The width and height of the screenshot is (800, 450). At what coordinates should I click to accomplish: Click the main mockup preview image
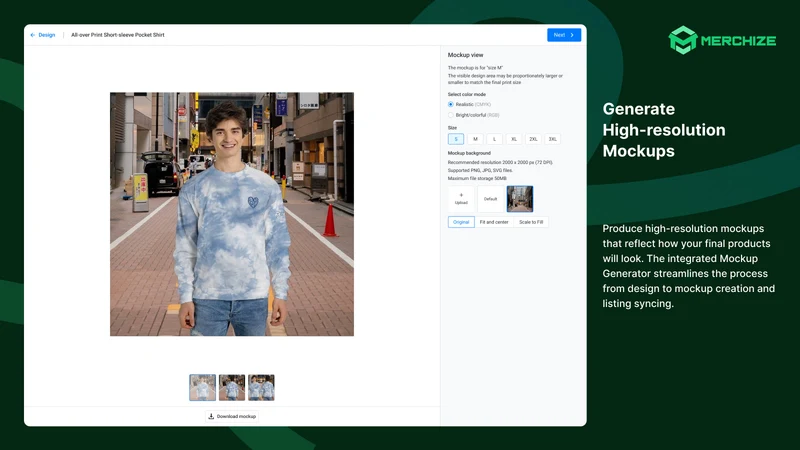[x=232, y=214]
